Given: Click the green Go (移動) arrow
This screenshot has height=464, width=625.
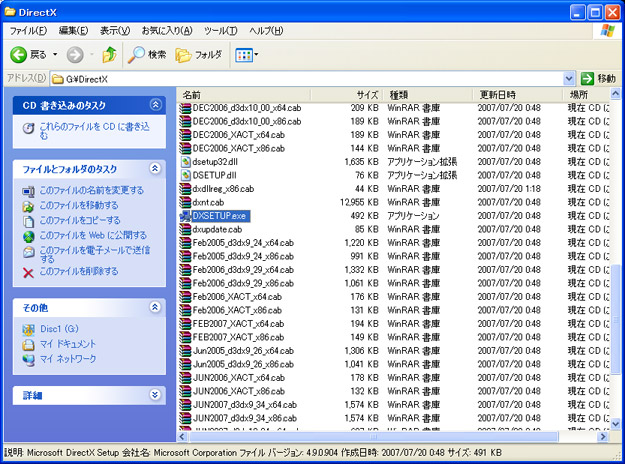Looking at the screenshot, I should 587,79.
